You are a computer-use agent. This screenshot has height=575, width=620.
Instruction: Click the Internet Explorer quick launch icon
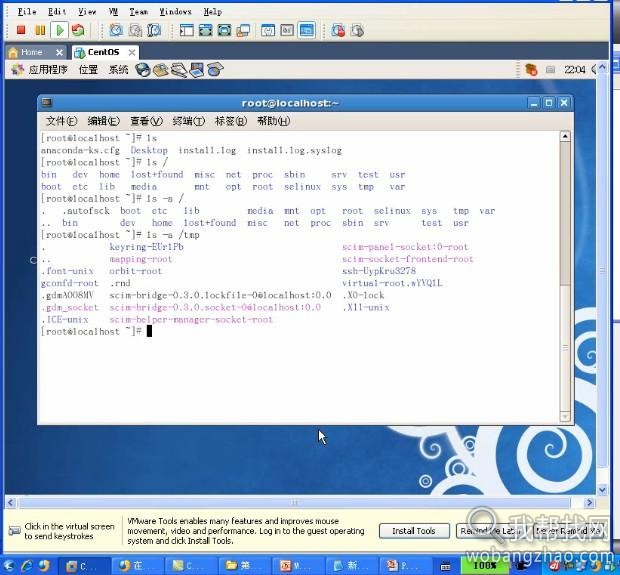[x=26, y=566]
